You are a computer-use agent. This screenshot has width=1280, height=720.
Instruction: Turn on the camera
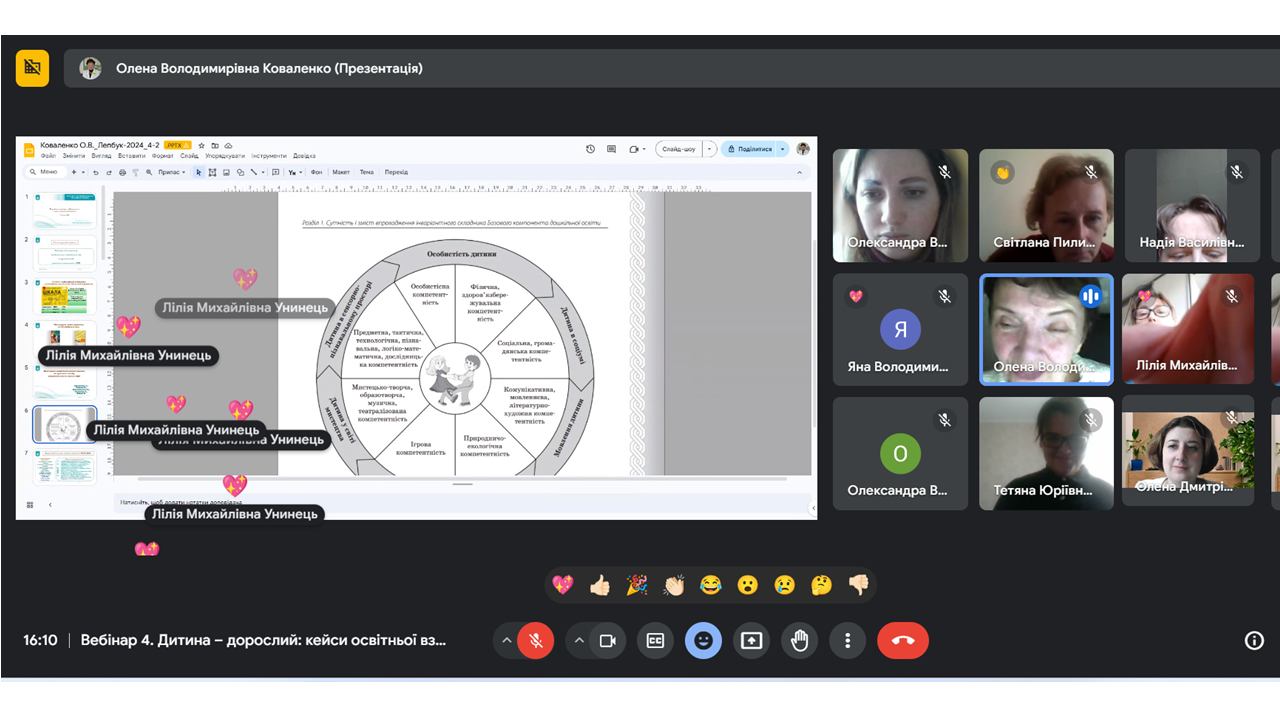pyautogui.click(x=607, y=641)
